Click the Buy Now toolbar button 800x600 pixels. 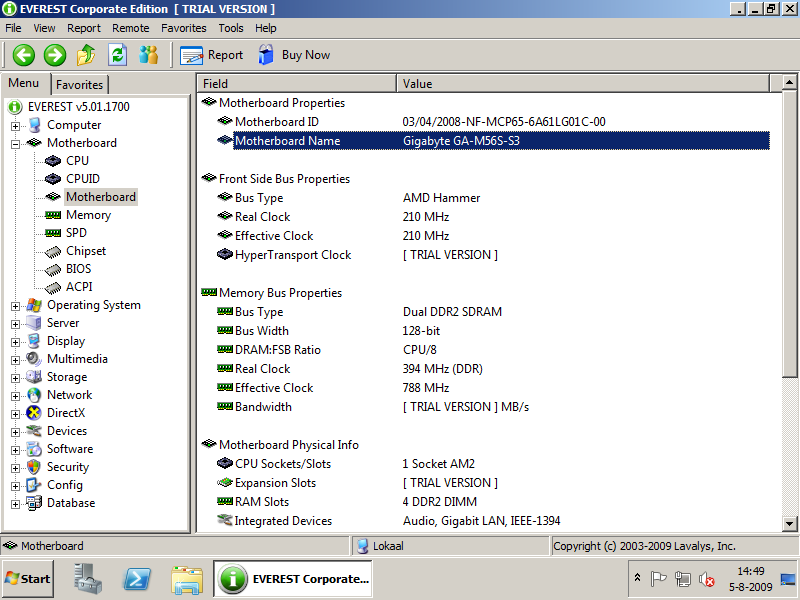tap(294, 55)
